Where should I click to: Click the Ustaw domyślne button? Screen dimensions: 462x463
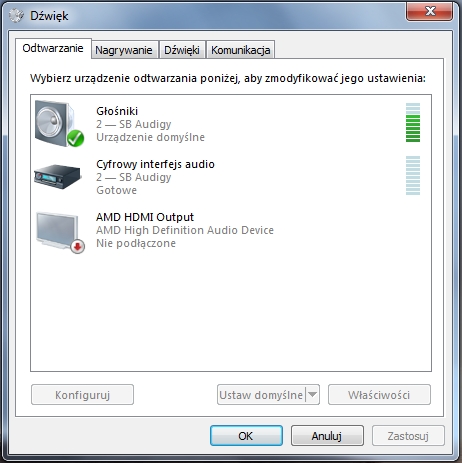pyautogui.click(x=261, y=395)
